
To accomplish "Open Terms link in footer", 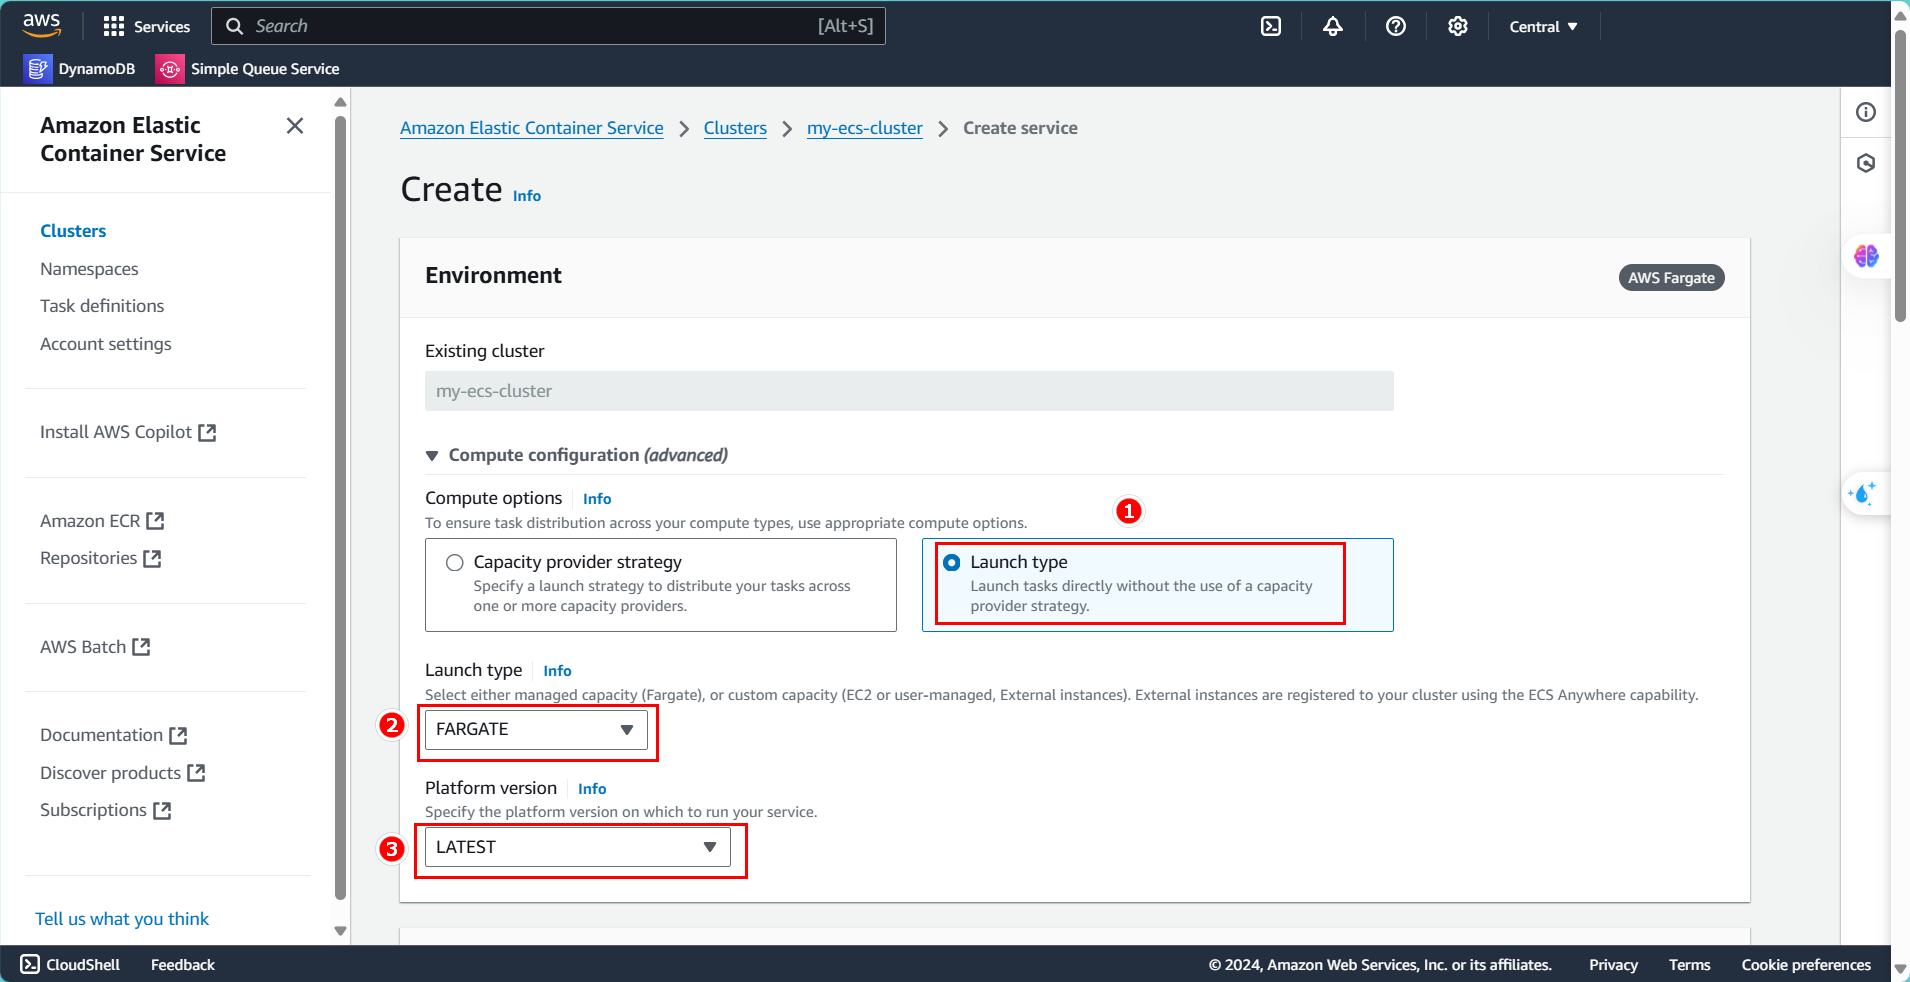I will [1689, 964].
